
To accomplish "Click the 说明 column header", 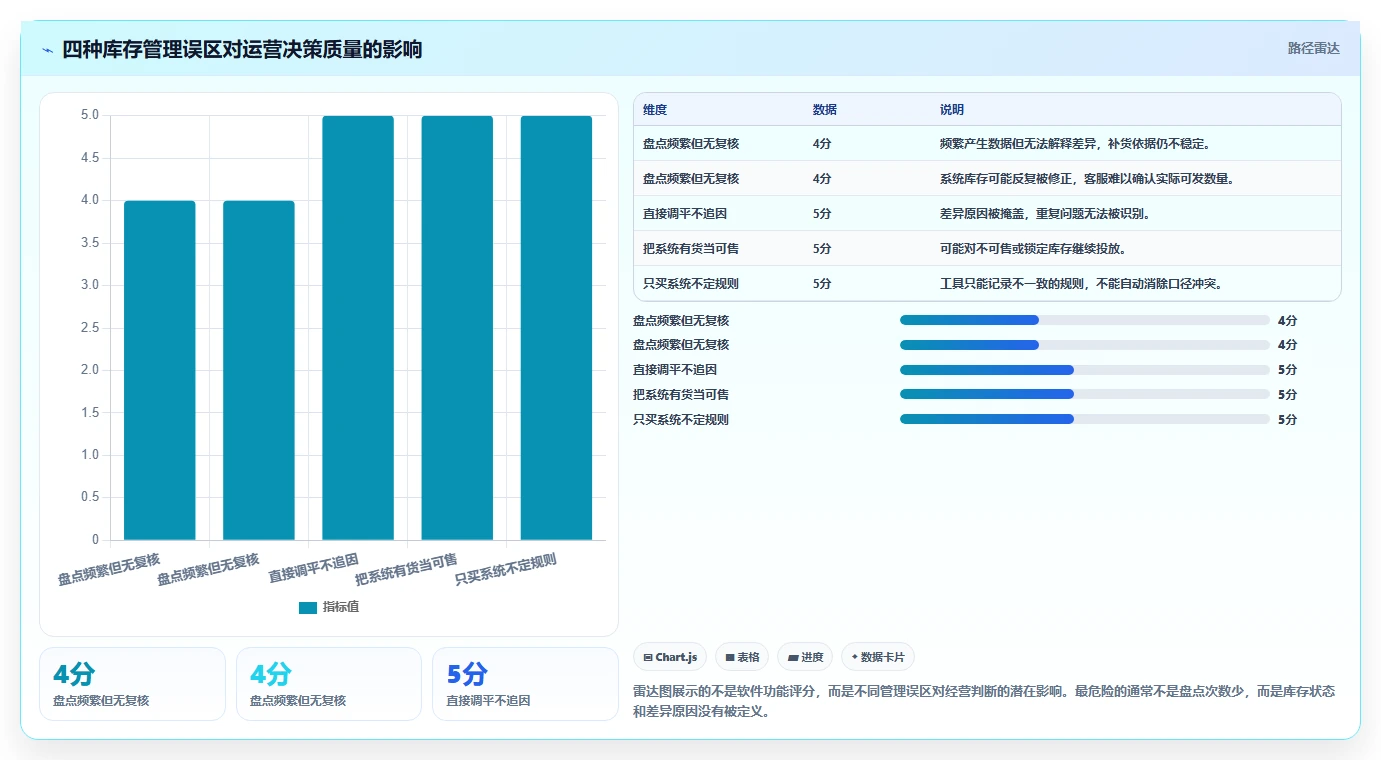I will 952,110.
